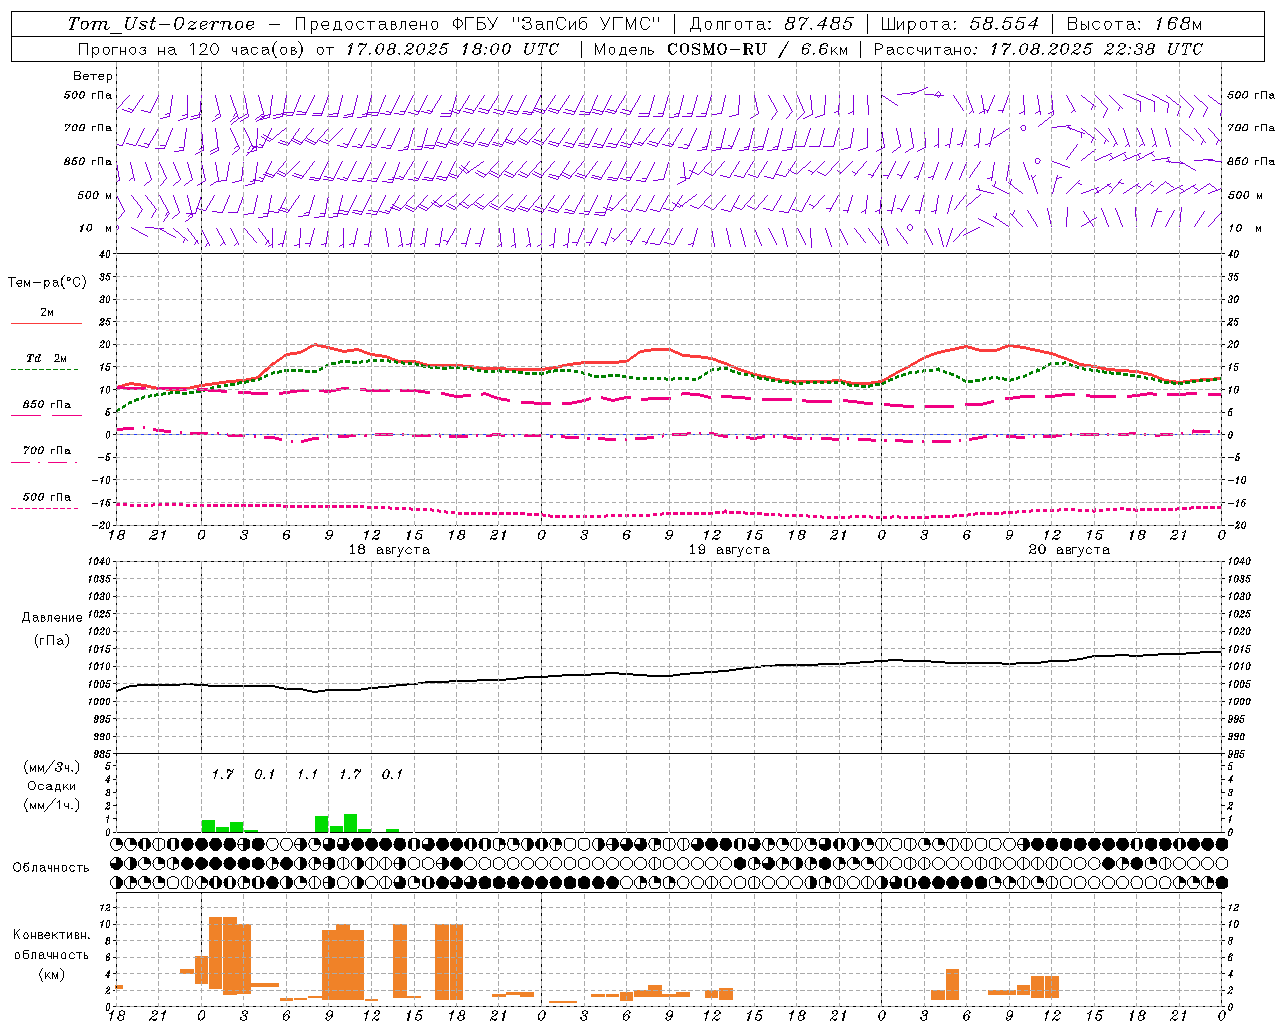Click the 850 гПа temperature legend entry

pyautogui.click(x=47, y=405)
